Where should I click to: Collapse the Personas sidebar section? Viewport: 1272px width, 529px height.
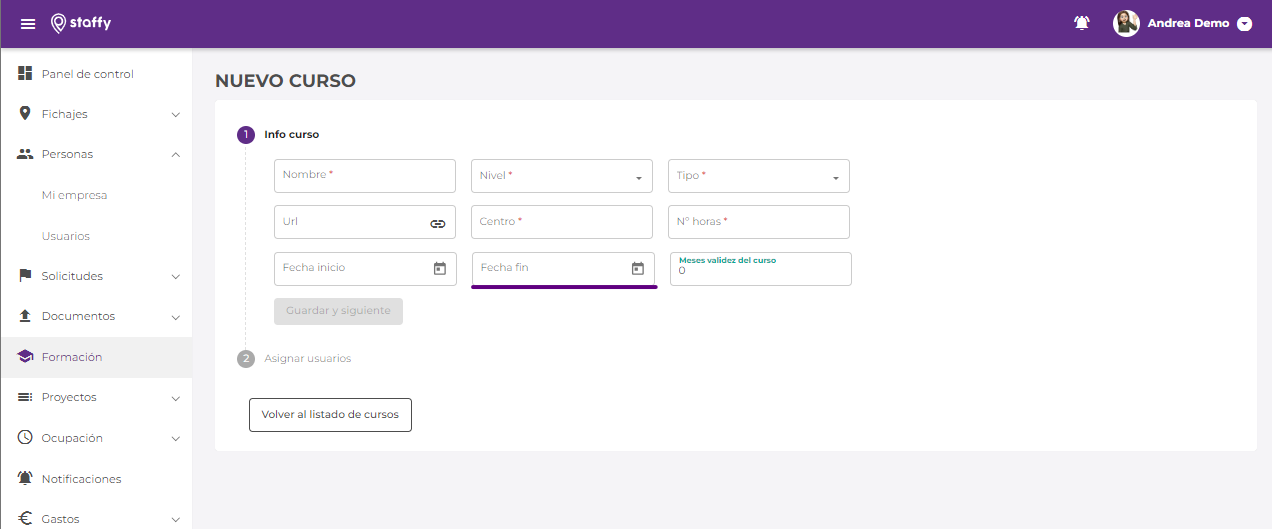tap(175, 155)
